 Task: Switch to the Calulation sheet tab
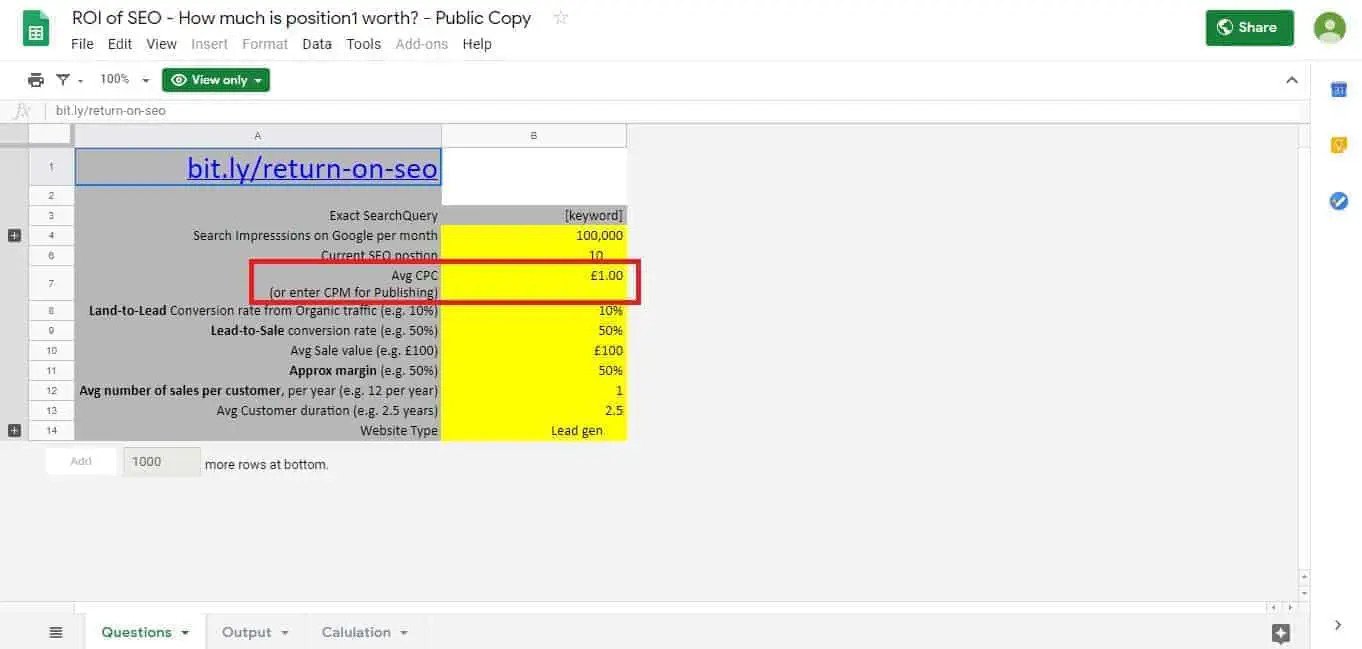coord(356,632)
